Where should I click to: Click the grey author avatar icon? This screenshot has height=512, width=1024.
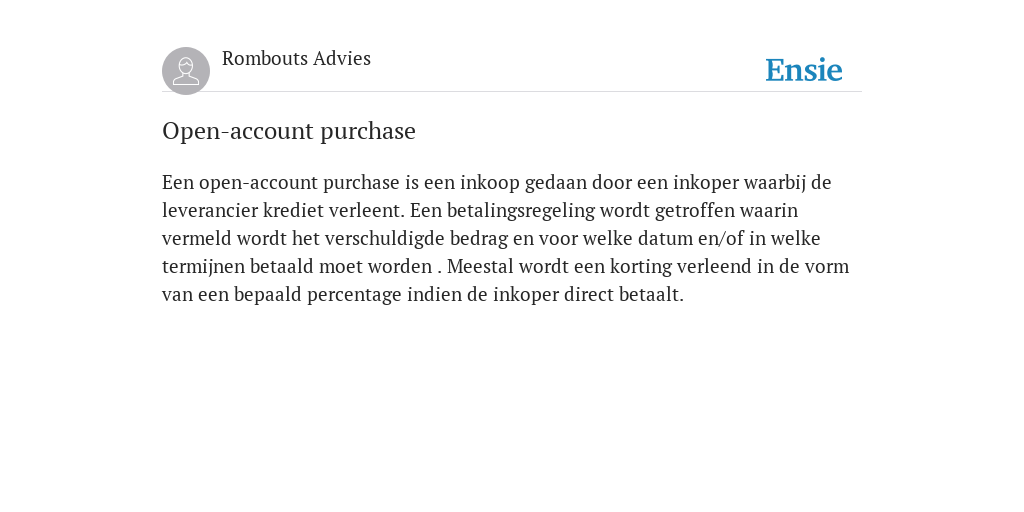(186, 71)
